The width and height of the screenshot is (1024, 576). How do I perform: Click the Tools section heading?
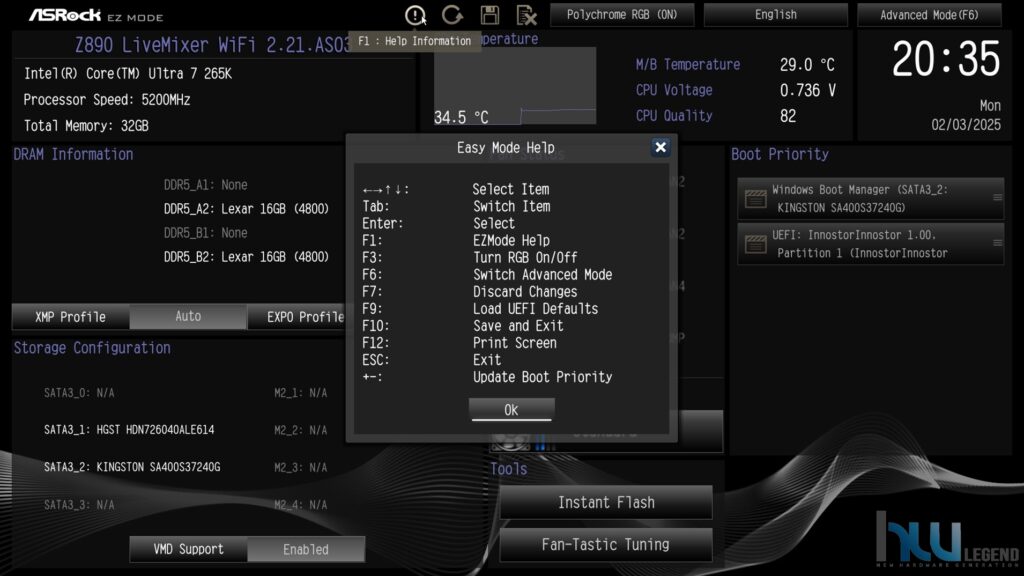coord(508,469)
